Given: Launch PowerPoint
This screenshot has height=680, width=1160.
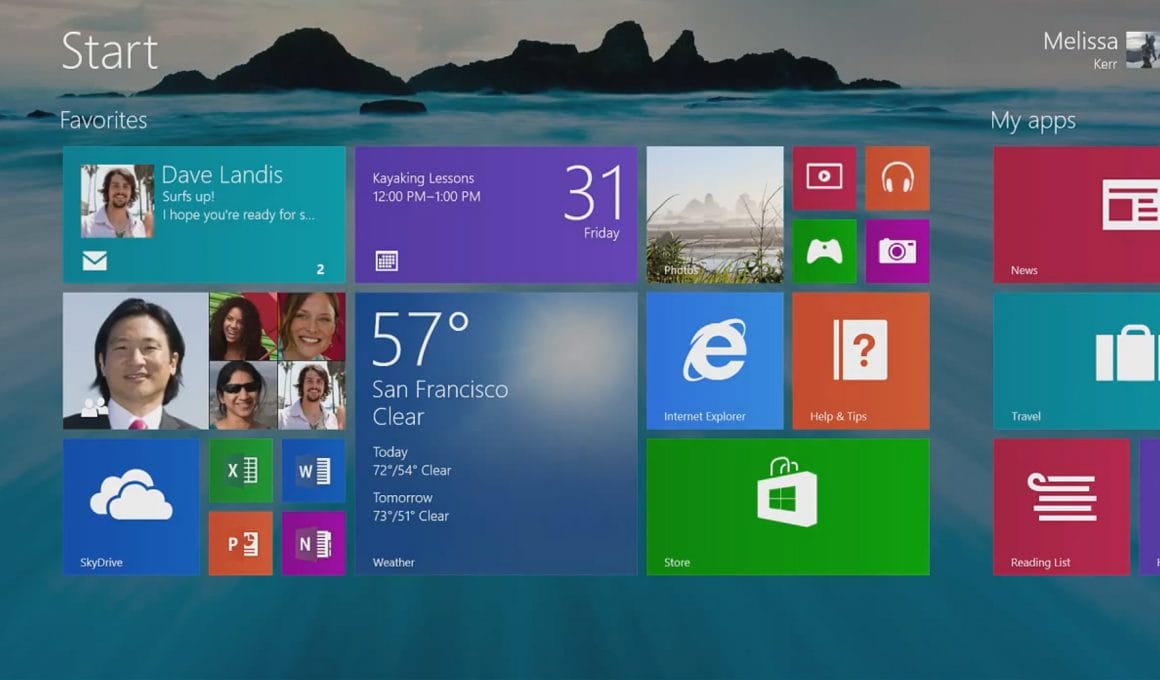Looking at the screenshot, I should pos(240,543).
